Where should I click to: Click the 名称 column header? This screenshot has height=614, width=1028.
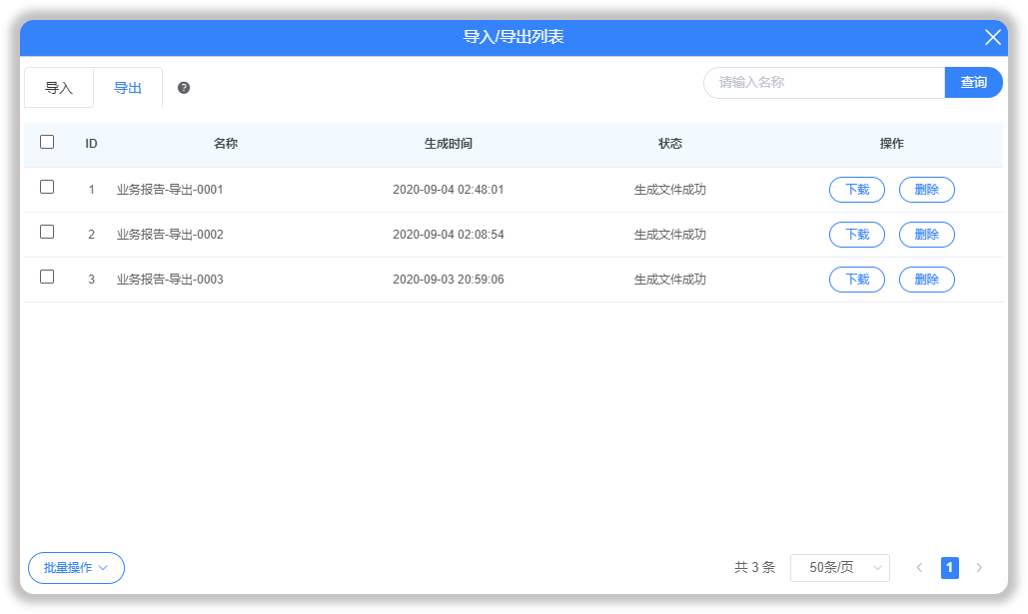pos(226,144)
